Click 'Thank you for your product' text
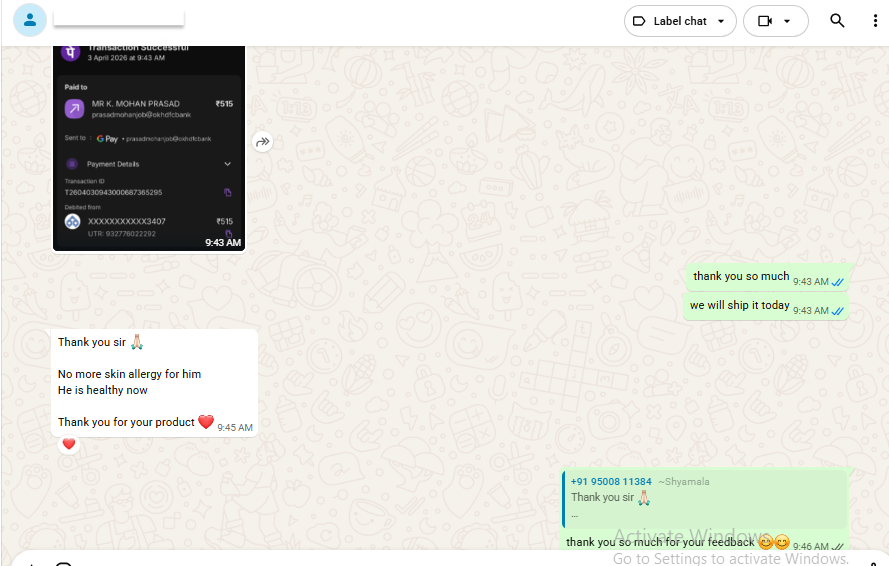This screenshot has width=889, height=566. pyautogui.click(x=126, y=423)
